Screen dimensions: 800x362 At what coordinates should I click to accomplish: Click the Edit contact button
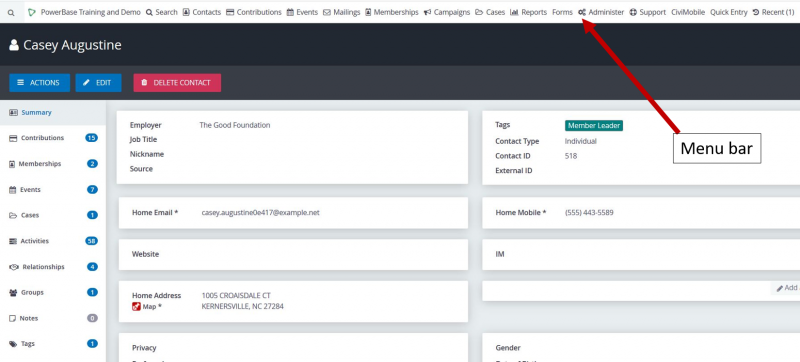[98, 83]
